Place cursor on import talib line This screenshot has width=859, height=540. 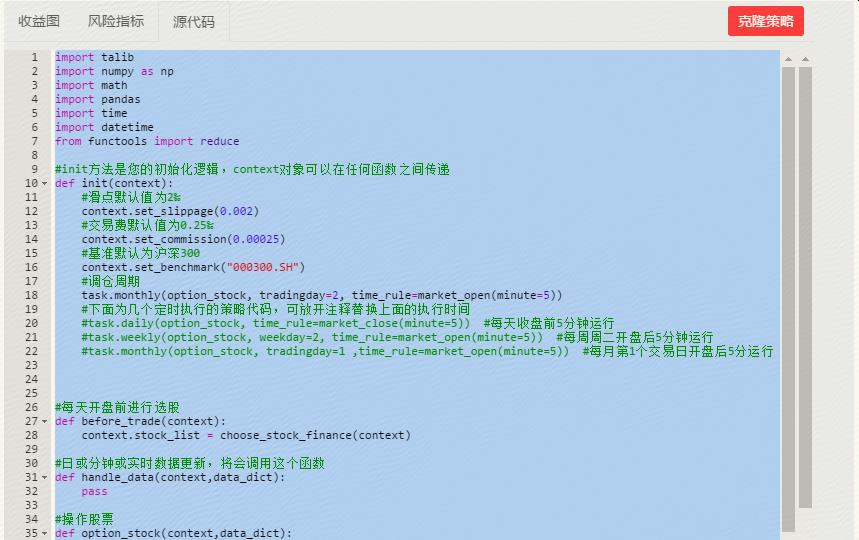pos(95,57)
